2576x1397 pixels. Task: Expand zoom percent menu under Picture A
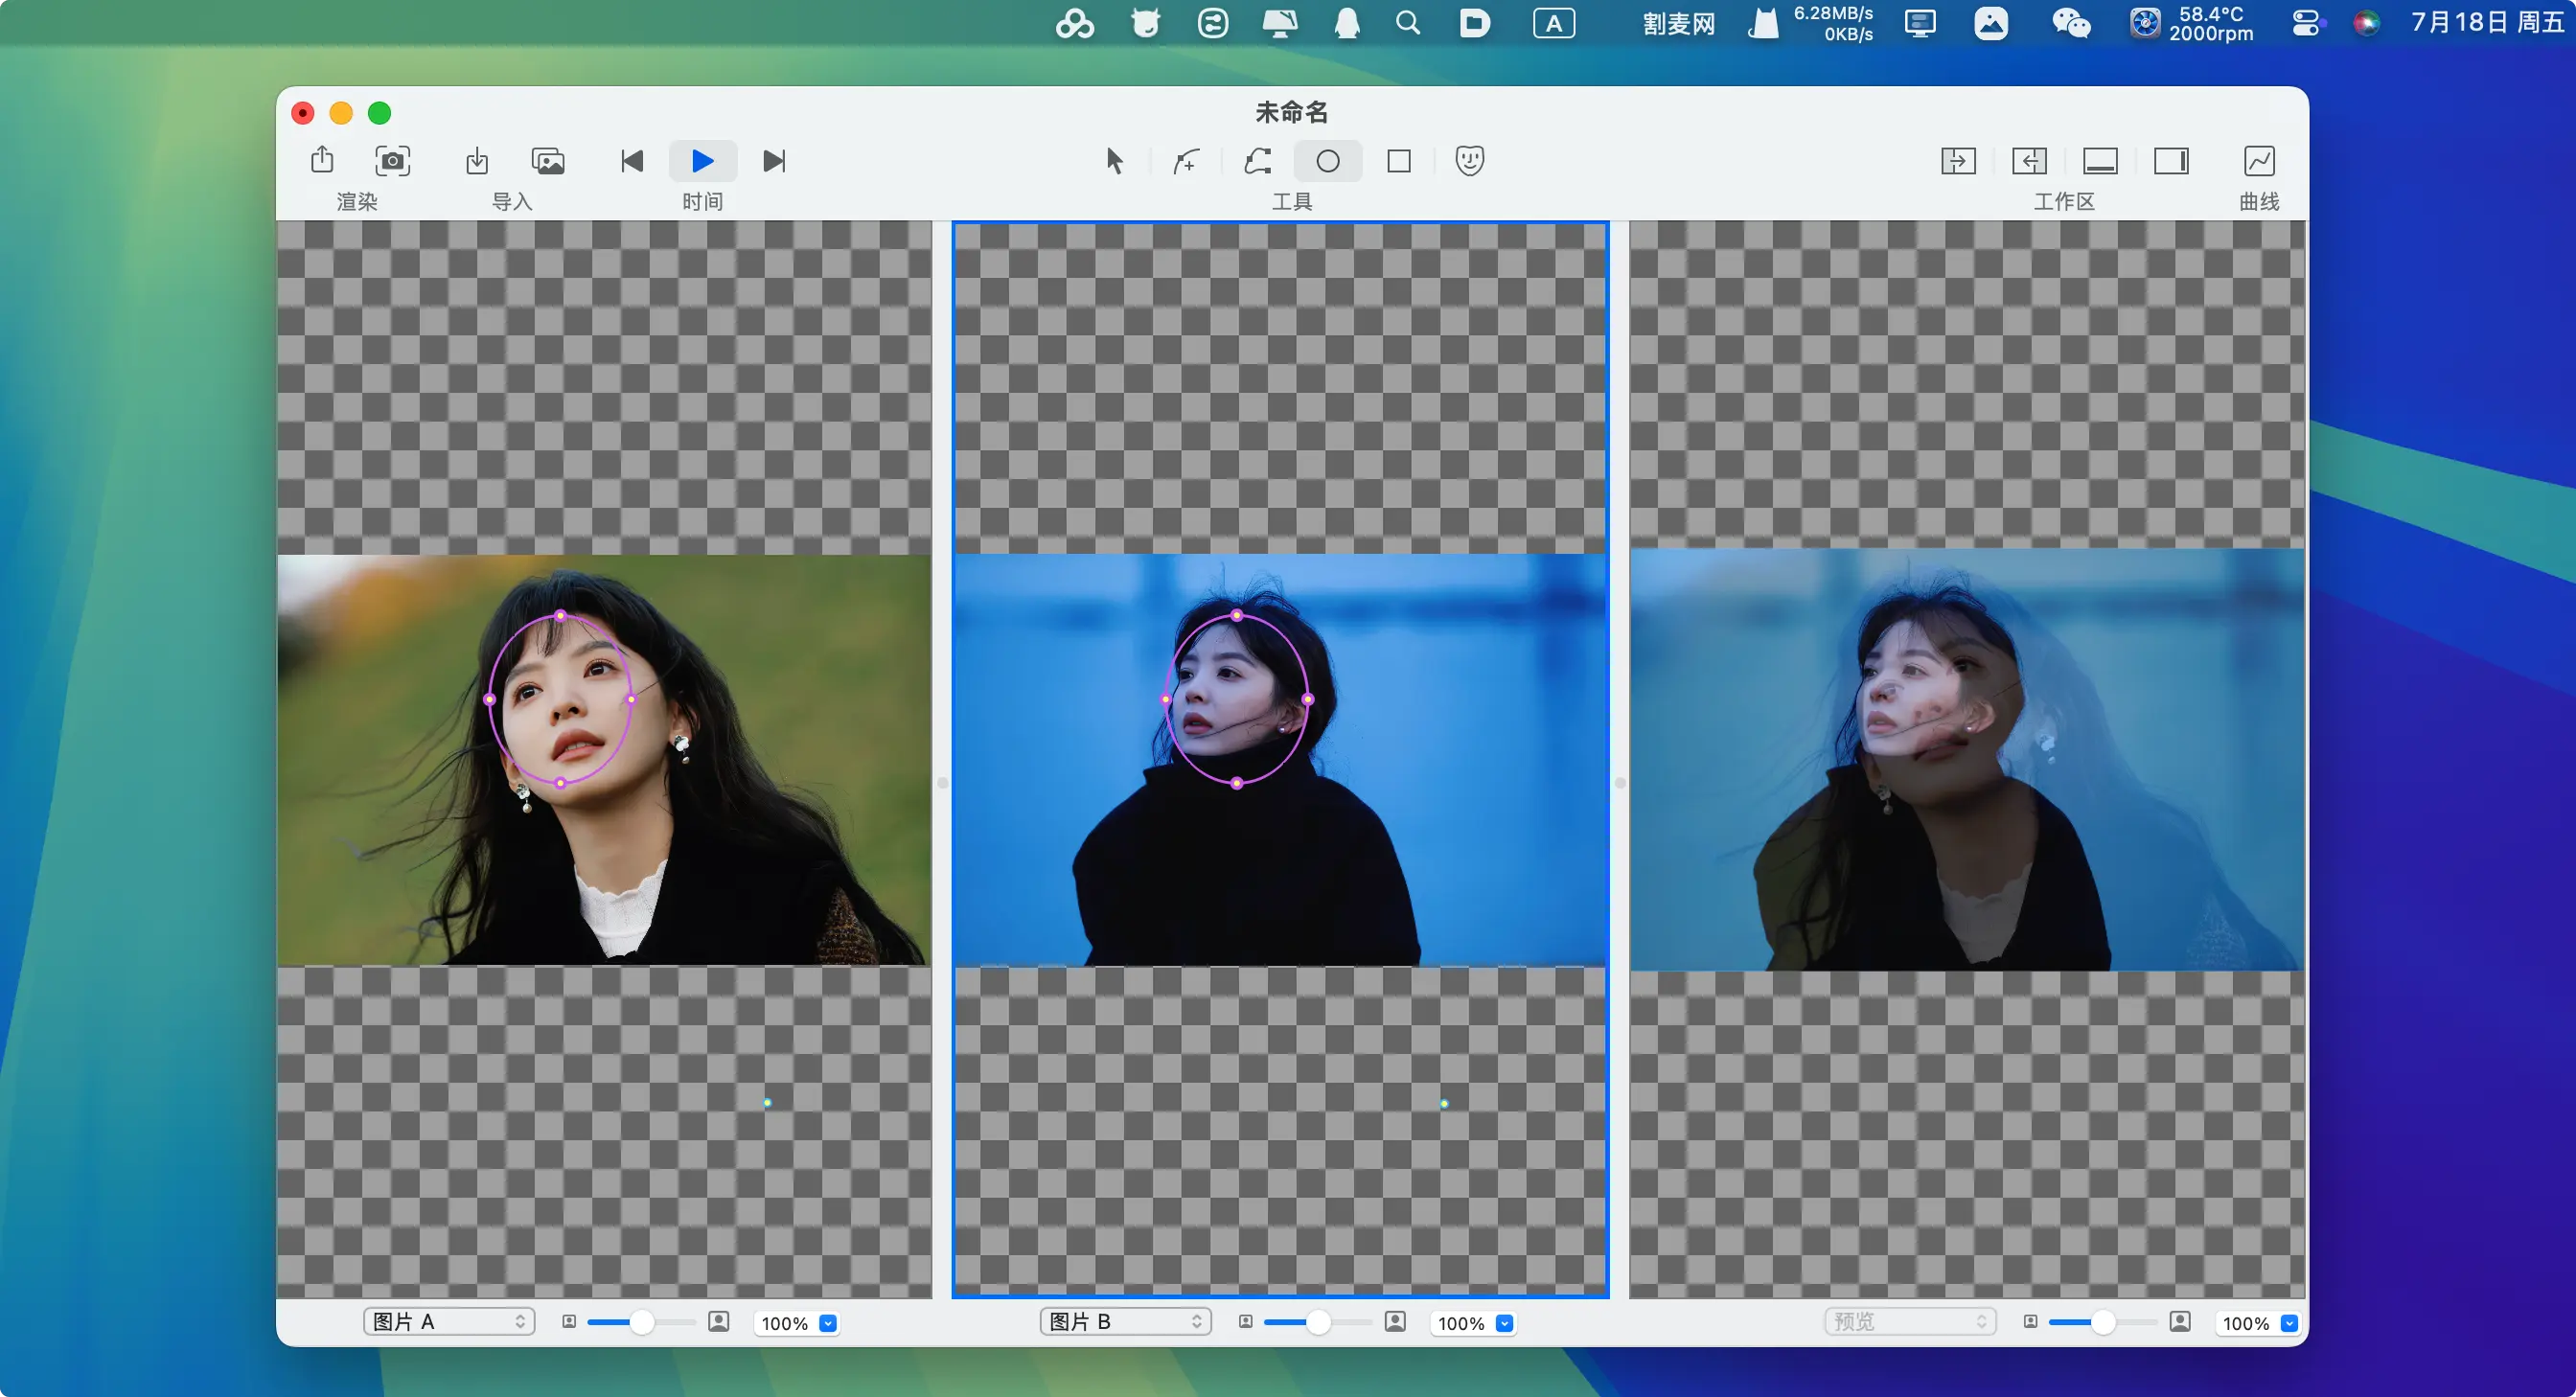point(828,1323)
